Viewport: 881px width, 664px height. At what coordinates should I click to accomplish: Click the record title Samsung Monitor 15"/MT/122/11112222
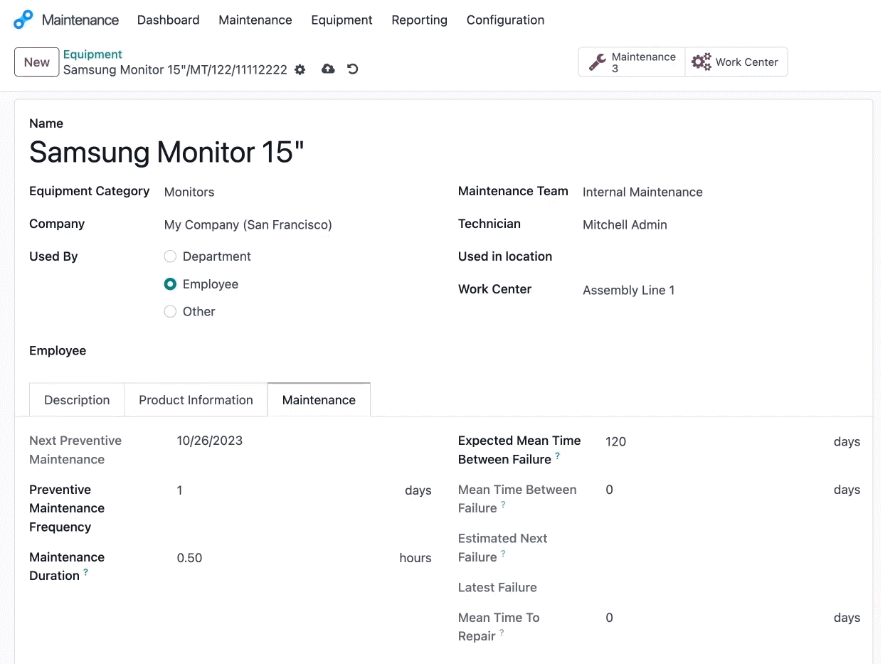coord(175,70)
